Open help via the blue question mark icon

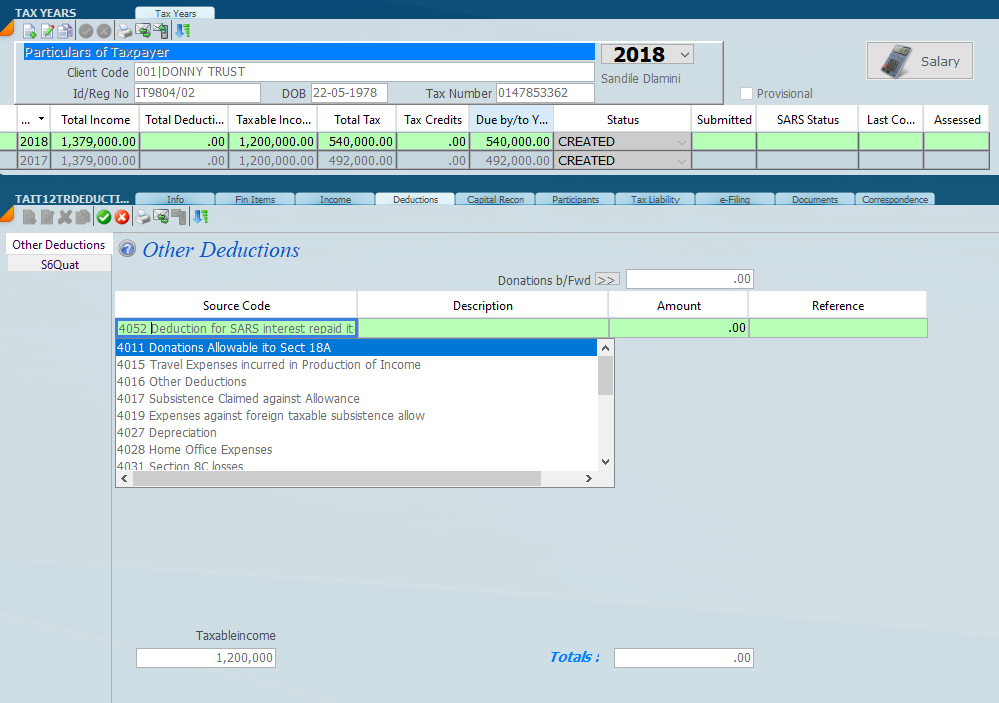(x=127, y=249)
